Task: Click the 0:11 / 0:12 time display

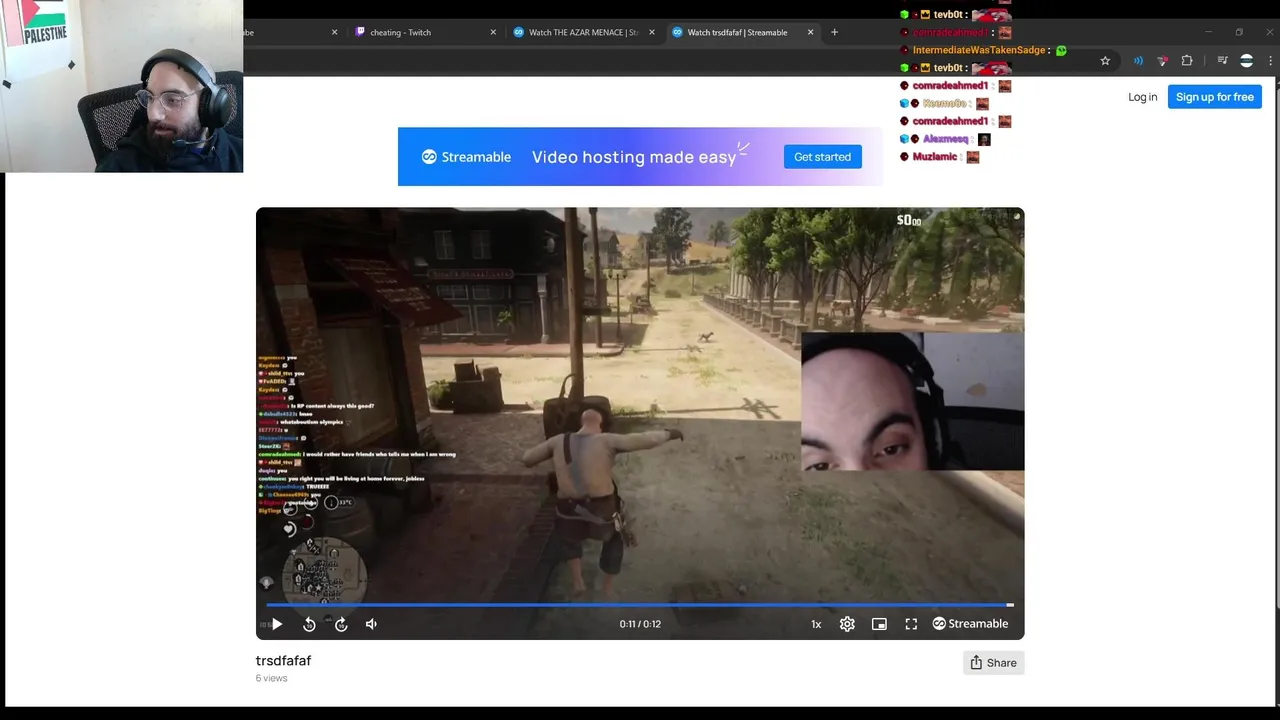Action: (x=640, y=624)
